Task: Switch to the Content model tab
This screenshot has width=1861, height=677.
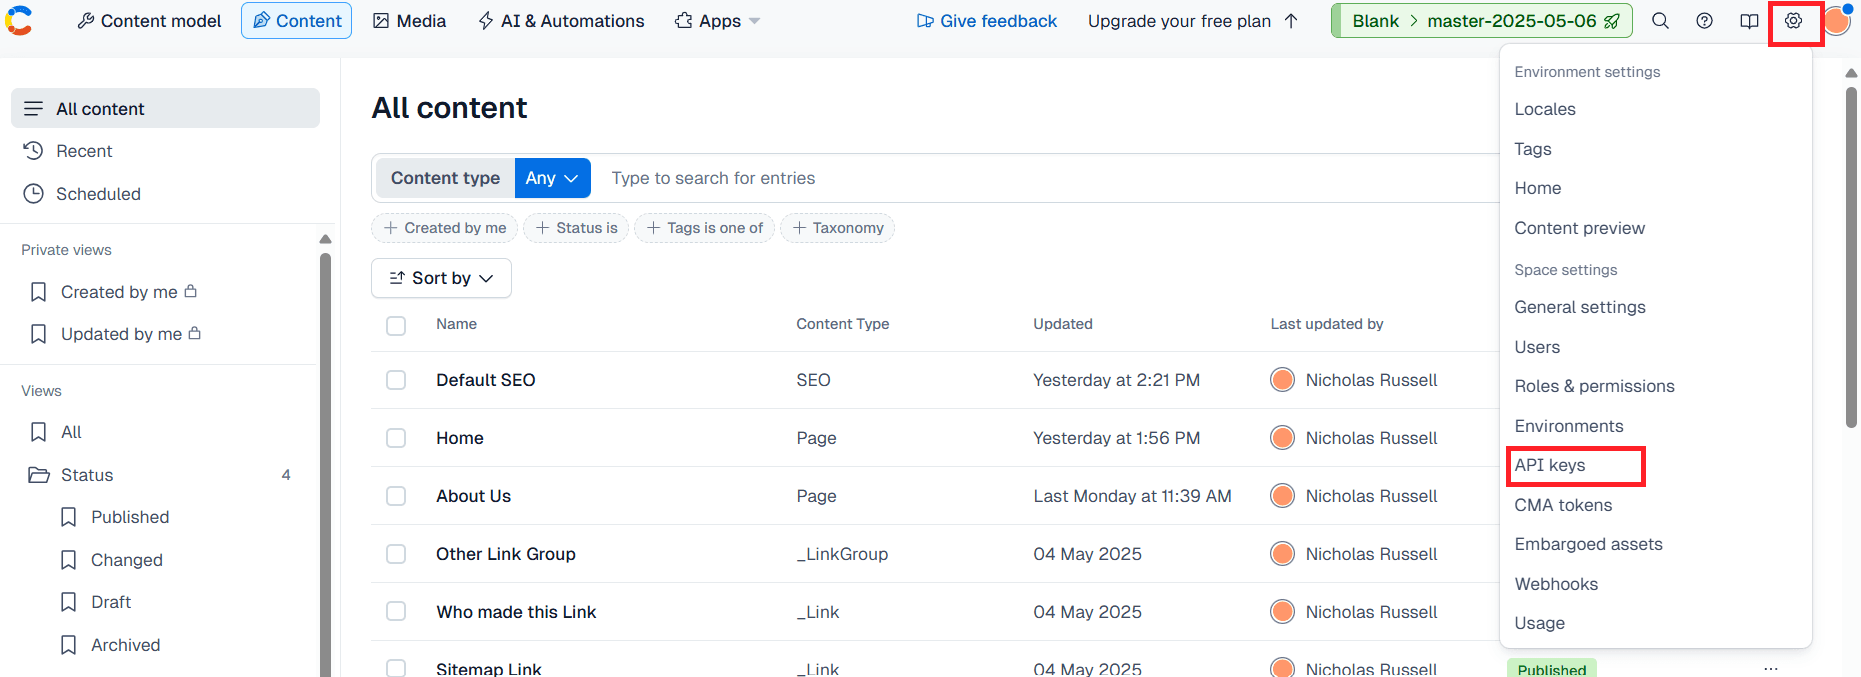Action: coord(149,21)
